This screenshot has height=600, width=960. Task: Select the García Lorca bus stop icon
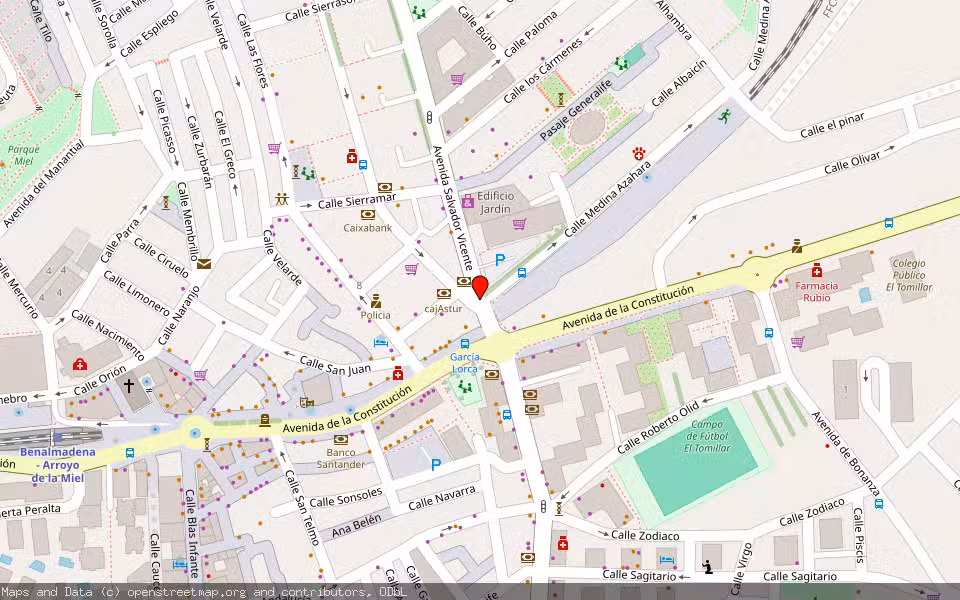465,344
